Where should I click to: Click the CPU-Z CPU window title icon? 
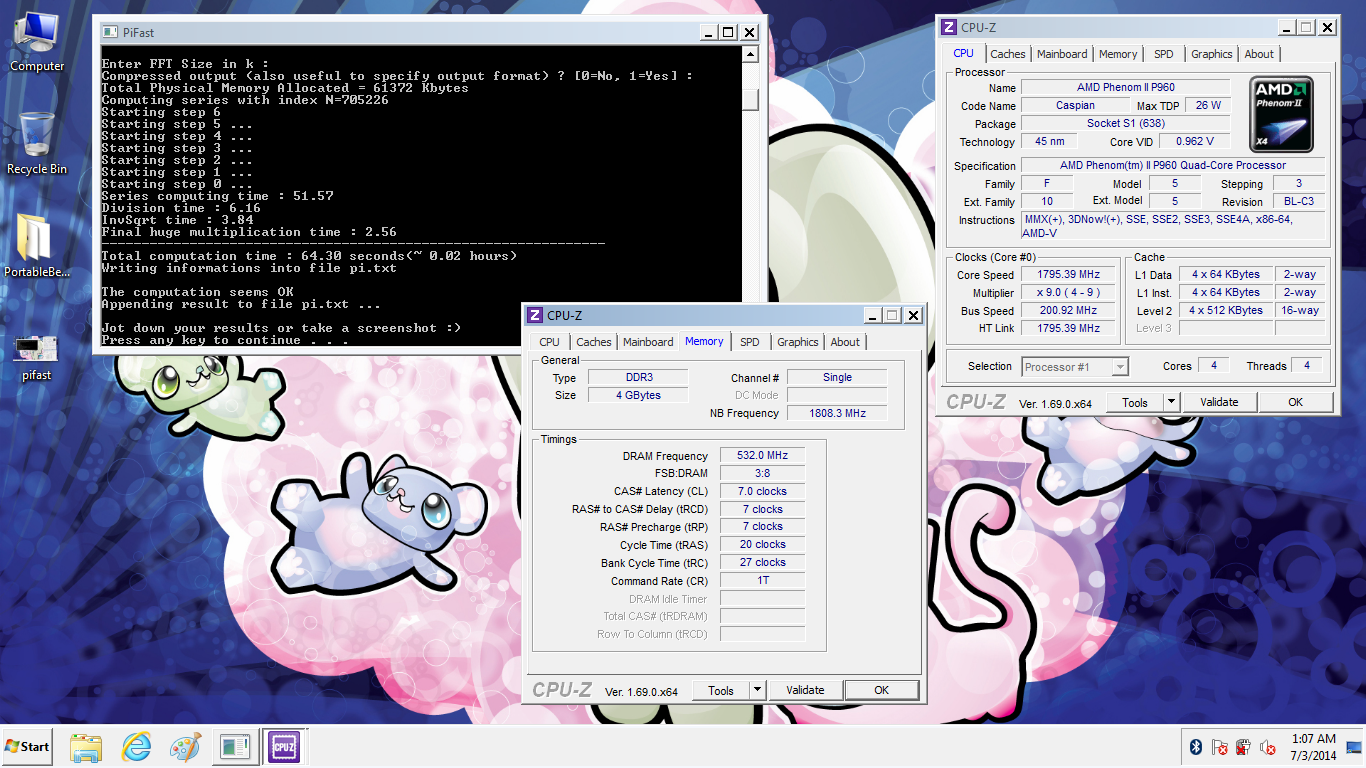click(x=949, y=27)
